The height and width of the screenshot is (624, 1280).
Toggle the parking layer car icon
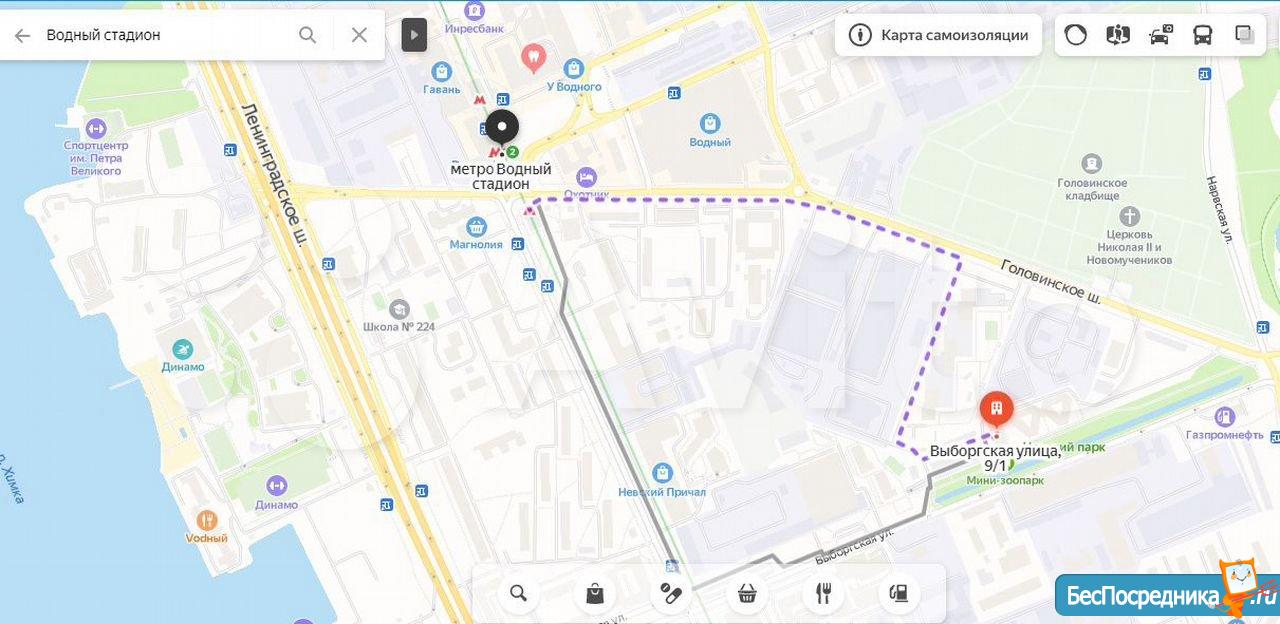tap(1160, 35)
